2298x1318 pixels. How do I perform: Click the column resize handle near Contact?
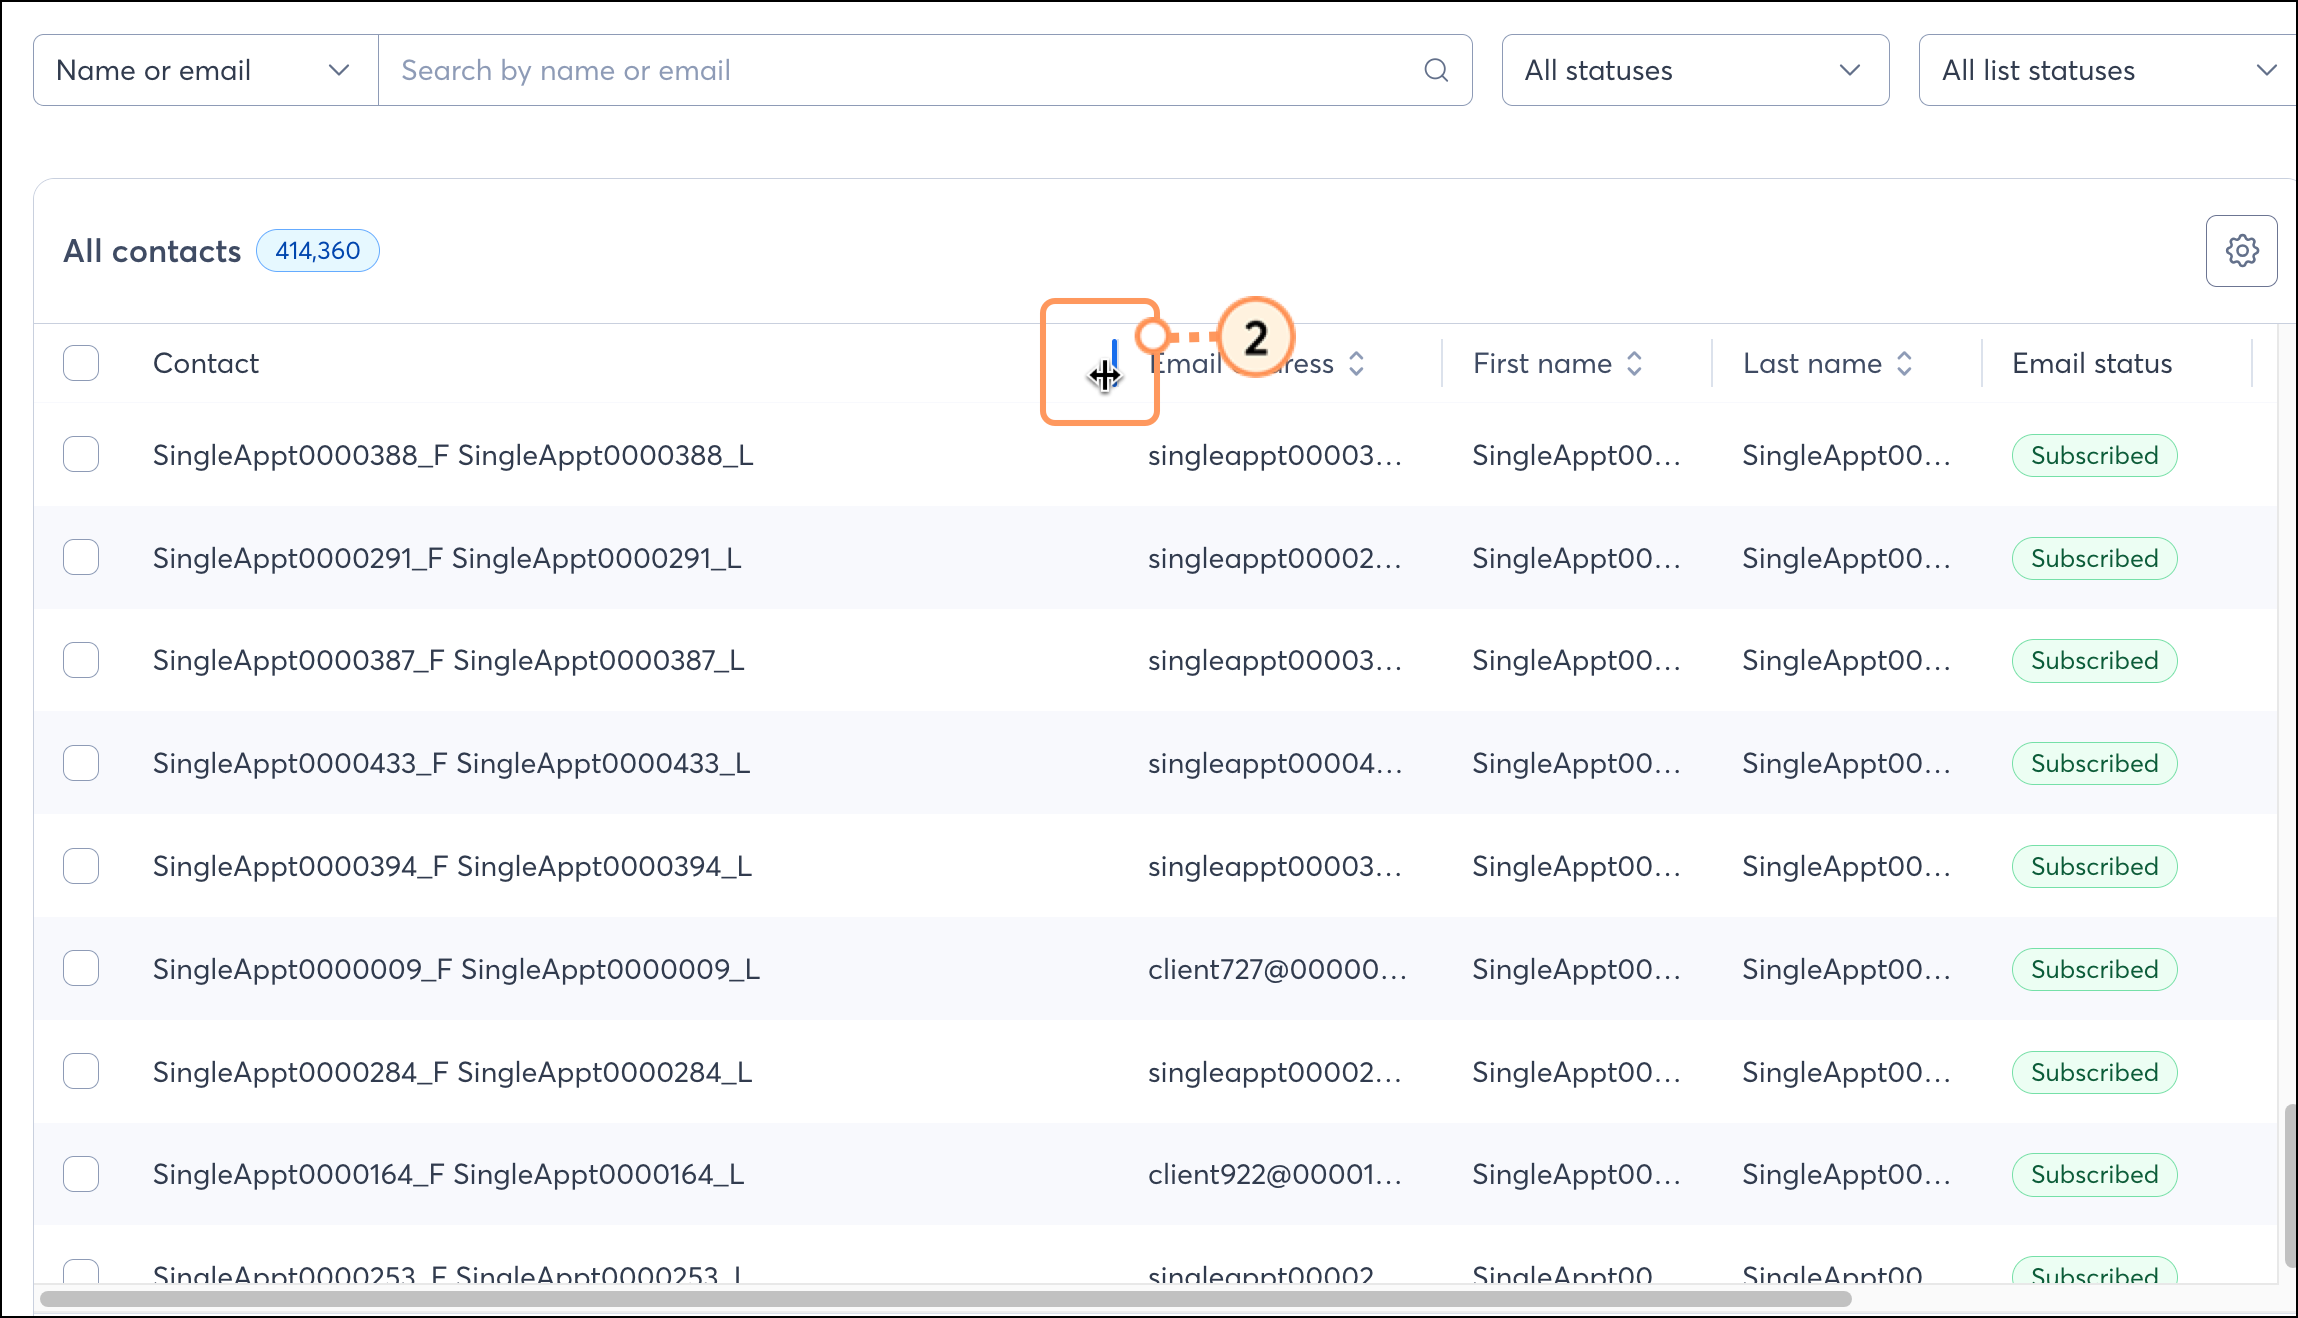click(1114, 362)
